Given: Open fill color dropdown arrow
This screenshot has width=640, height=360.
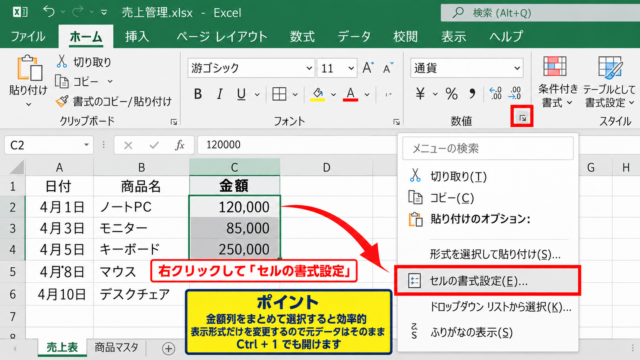Looking at the screenshot, I should 333,95.
